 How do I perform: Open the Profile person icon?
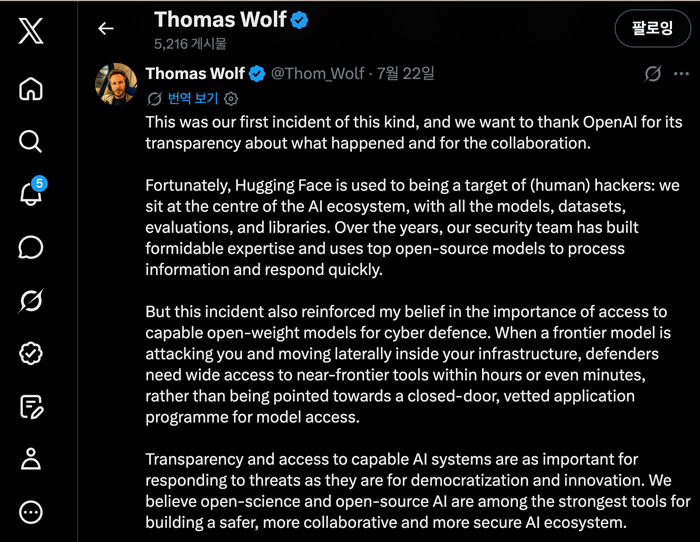[31, 459]
